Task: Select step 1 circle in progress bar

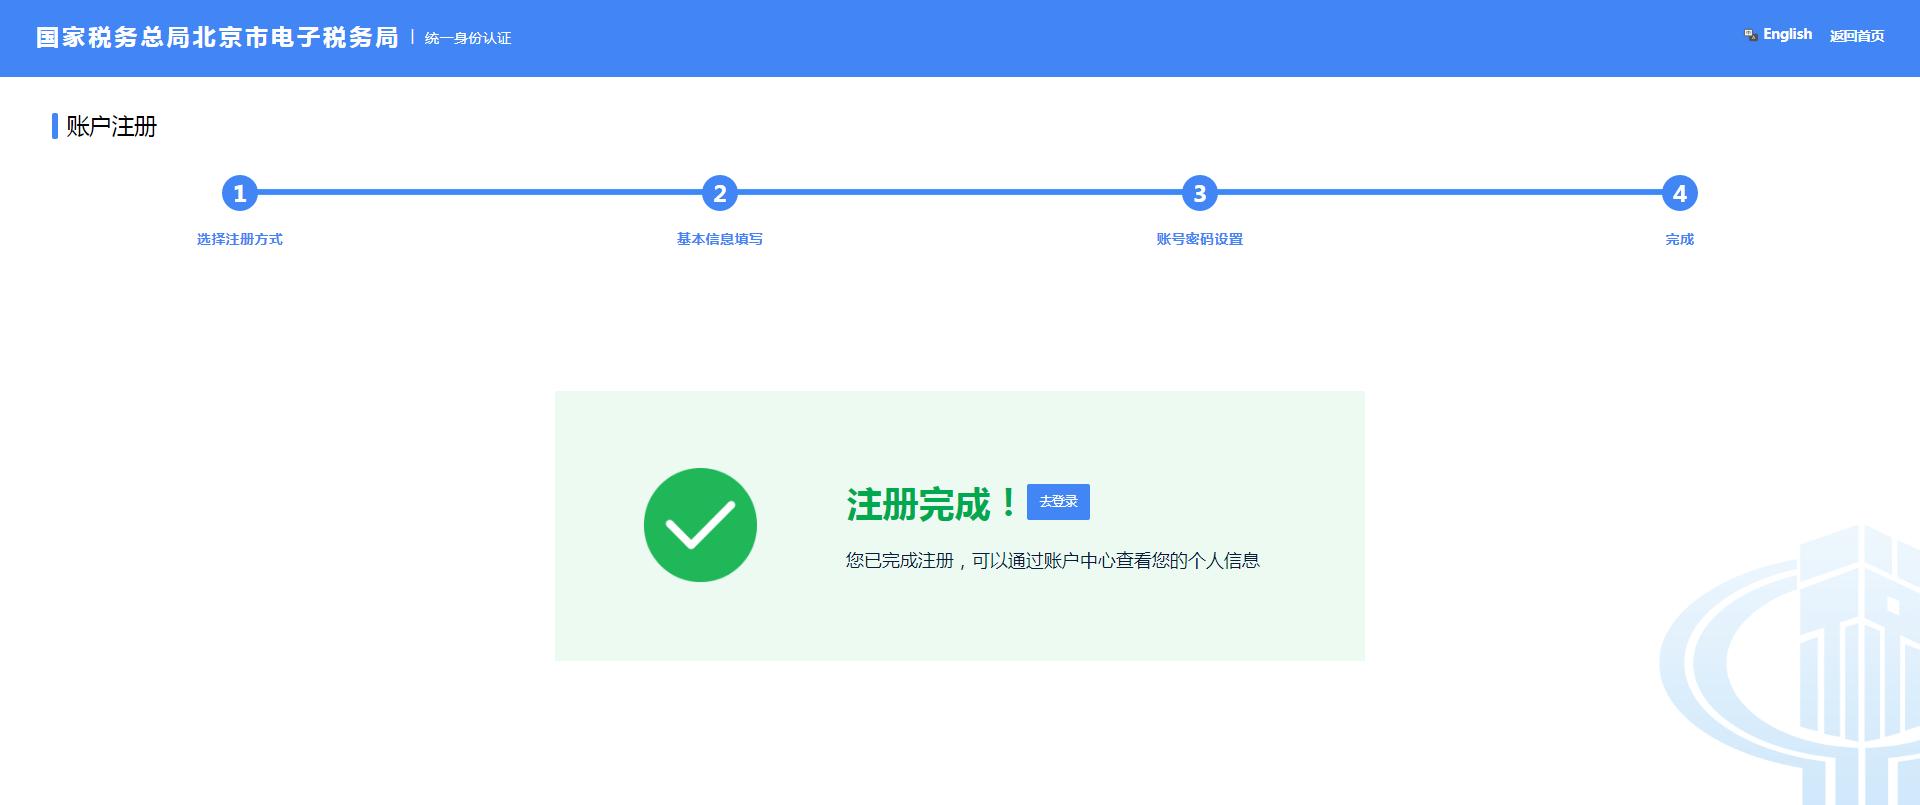Action: click(x=240, y=193)
